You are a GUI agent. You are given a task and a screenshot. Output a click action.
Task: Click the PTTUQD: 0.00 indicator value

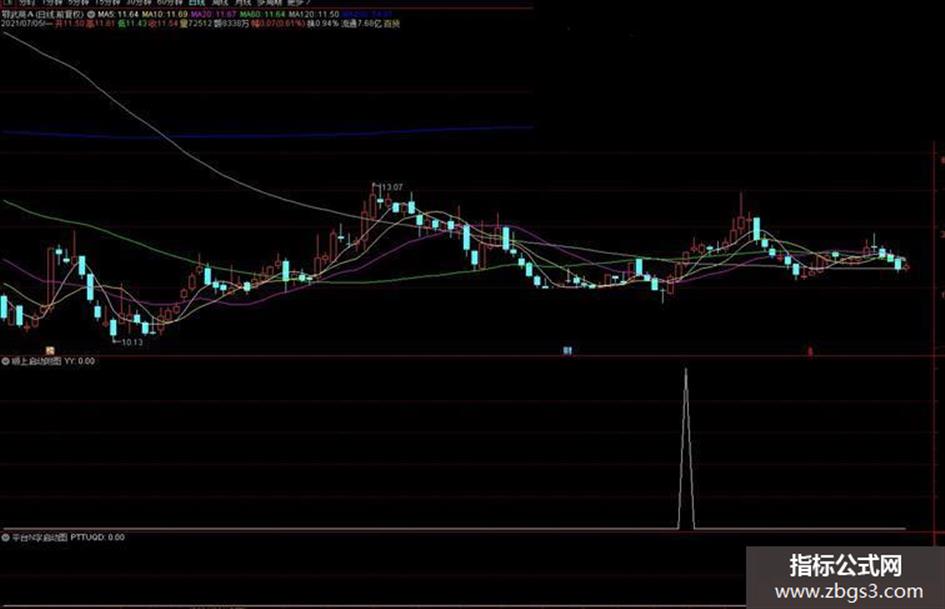pyautogui.click(x=98, y=537)
